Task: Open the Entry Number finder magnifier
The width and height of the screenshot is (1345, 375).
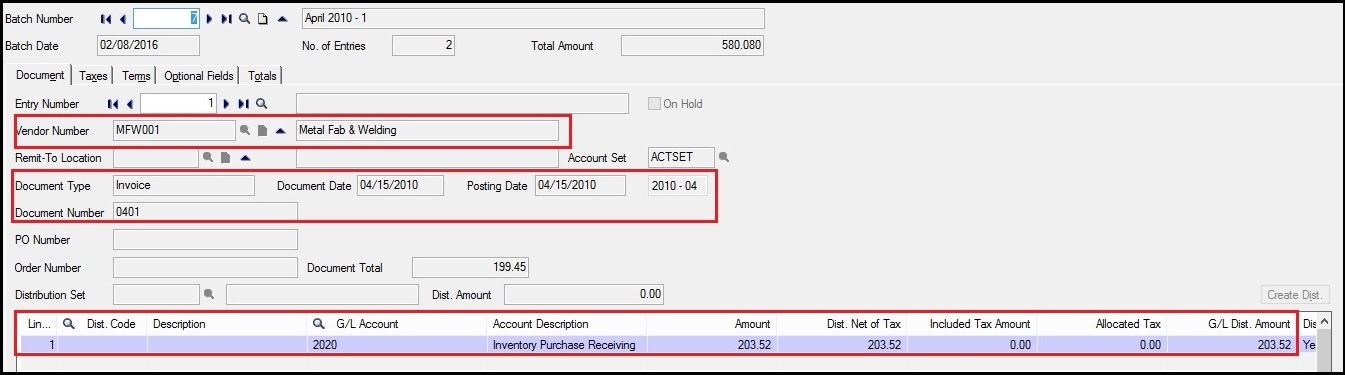Action: point(261,103)
